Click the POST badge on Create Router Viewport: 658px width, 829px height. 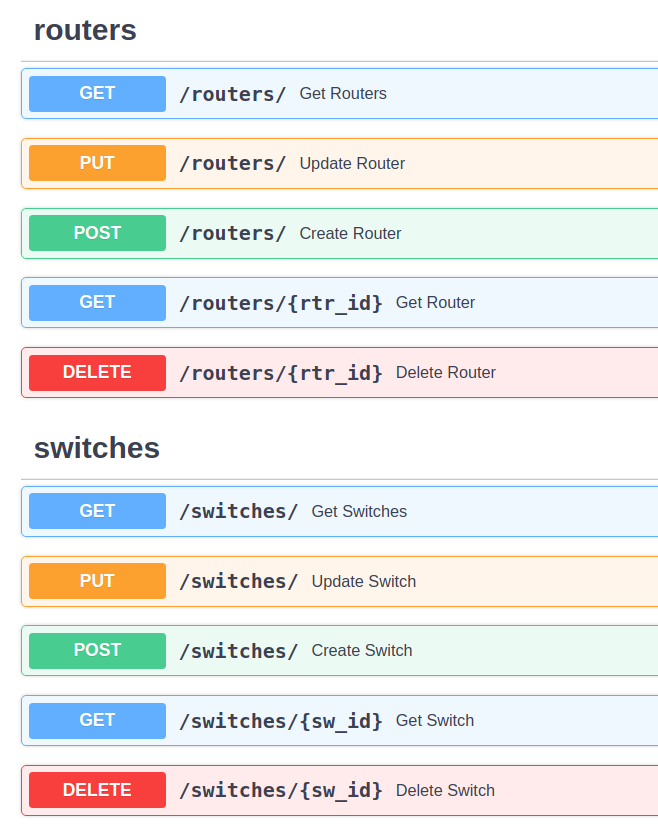pos(96,233)
